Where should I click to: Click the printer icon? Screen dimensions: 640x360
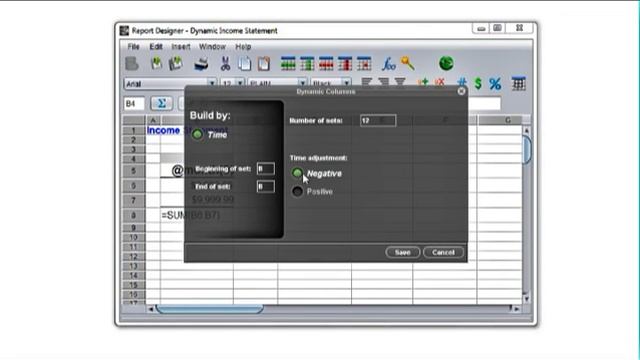[201, 64]
